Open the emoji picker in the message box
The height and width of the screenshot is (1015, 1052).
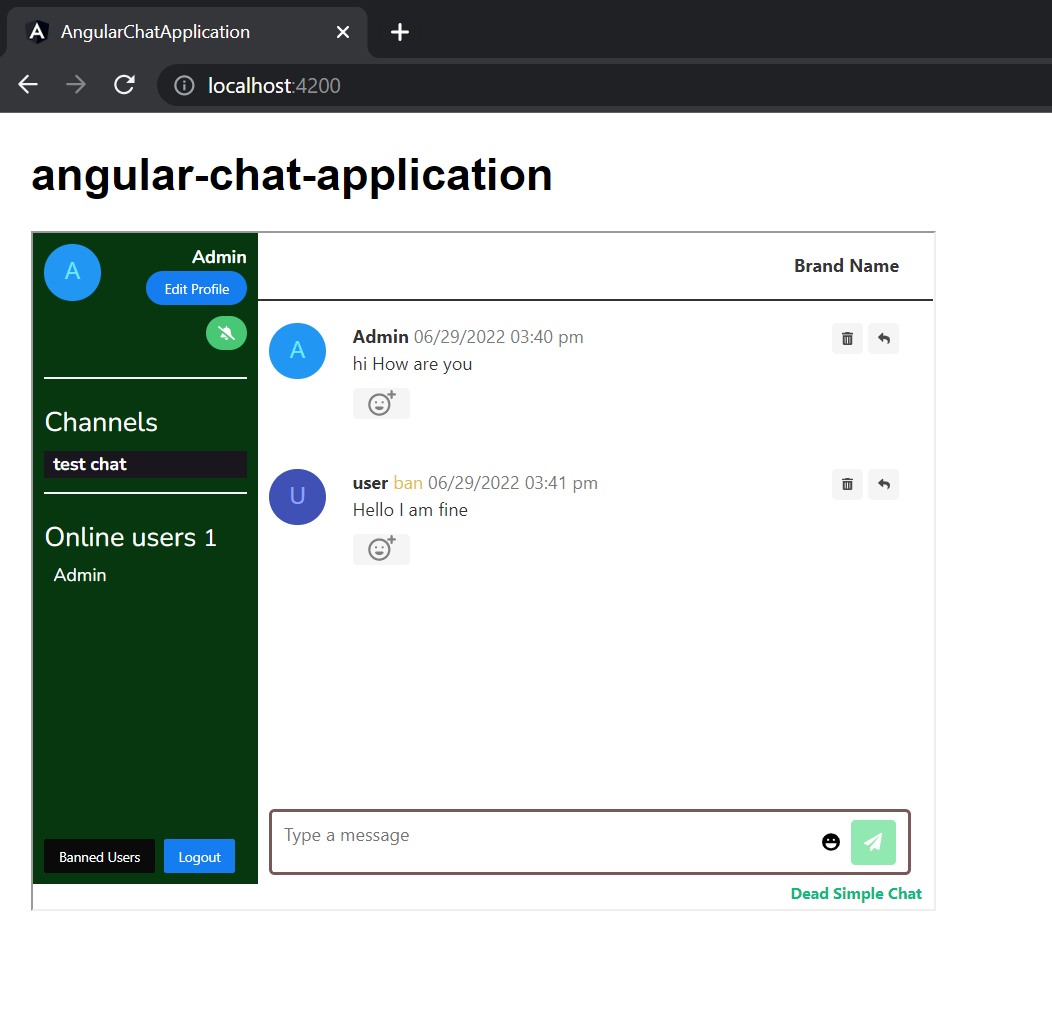(831, 842)
